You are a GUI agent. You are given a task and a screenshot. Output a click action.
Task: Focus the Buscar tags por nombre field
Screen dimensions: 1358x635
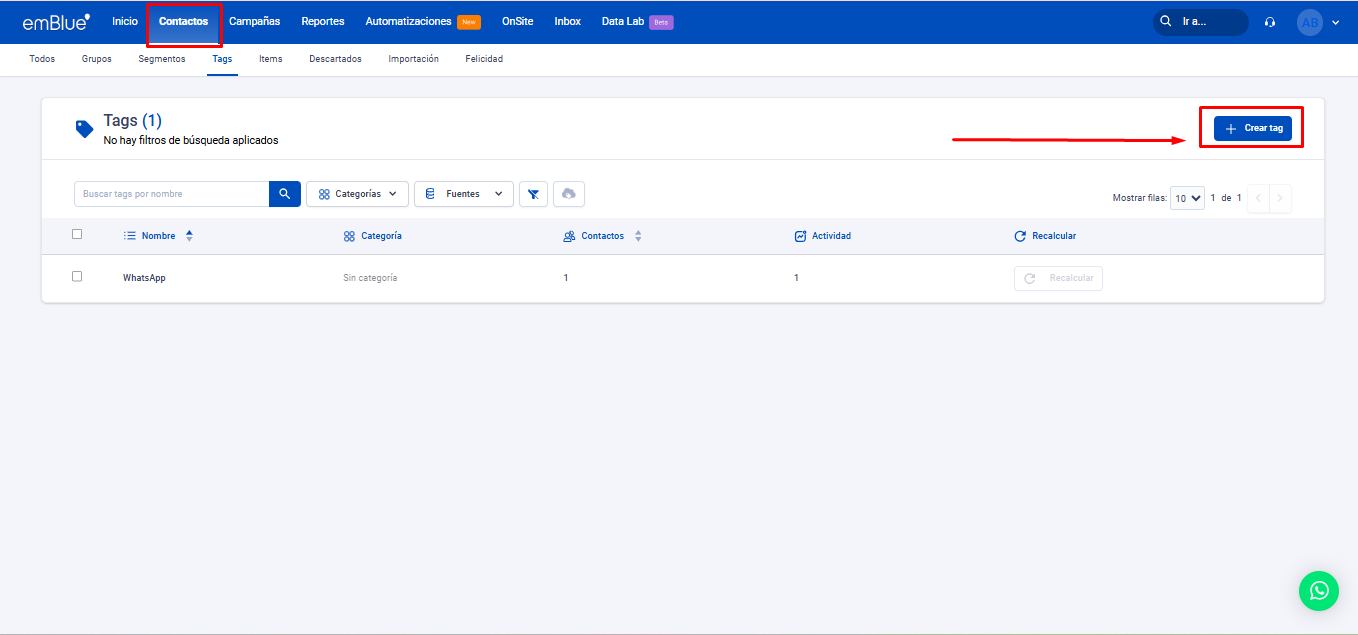pyautogui.click(x=171, y=194)
